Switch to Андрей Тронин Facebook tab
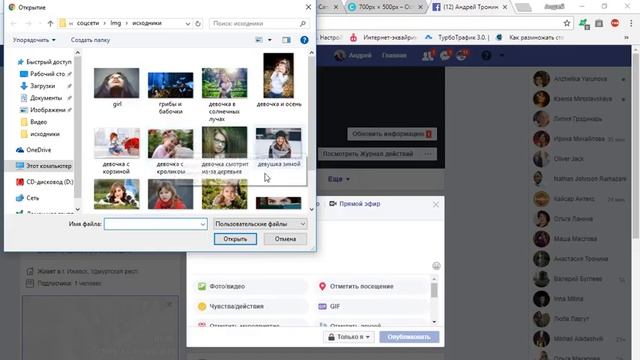Viewport: 640px width, 360px height. [x=469, y=7]
